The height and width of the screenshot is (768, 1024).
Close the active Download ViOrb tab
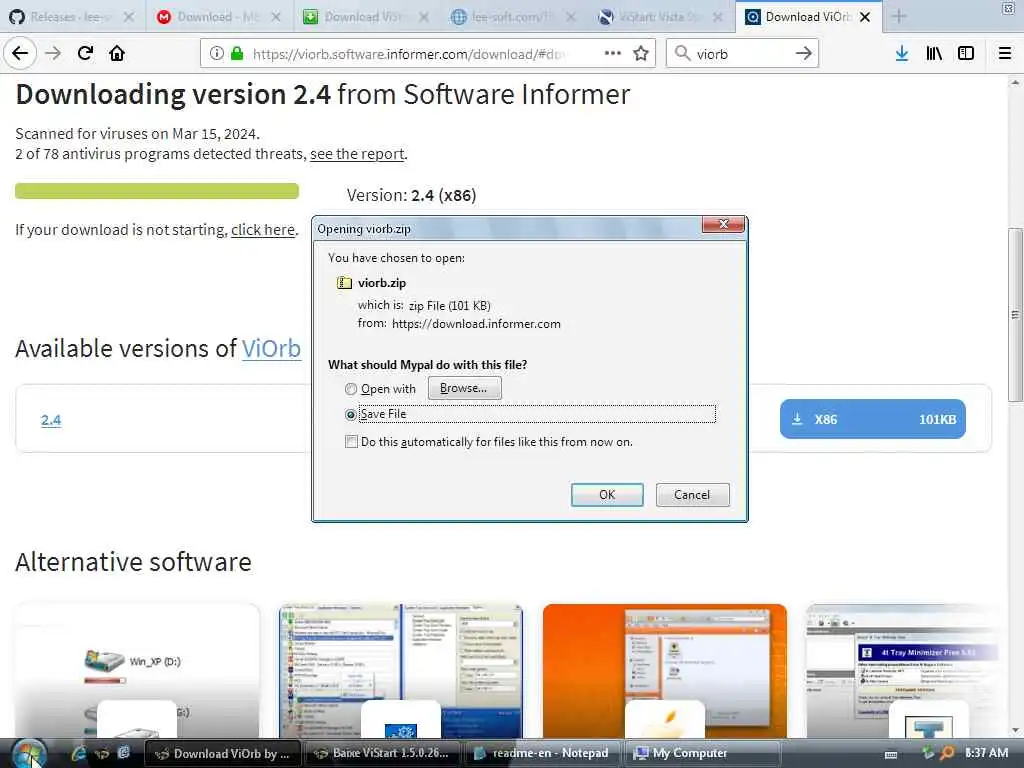(x=865, y=17)
